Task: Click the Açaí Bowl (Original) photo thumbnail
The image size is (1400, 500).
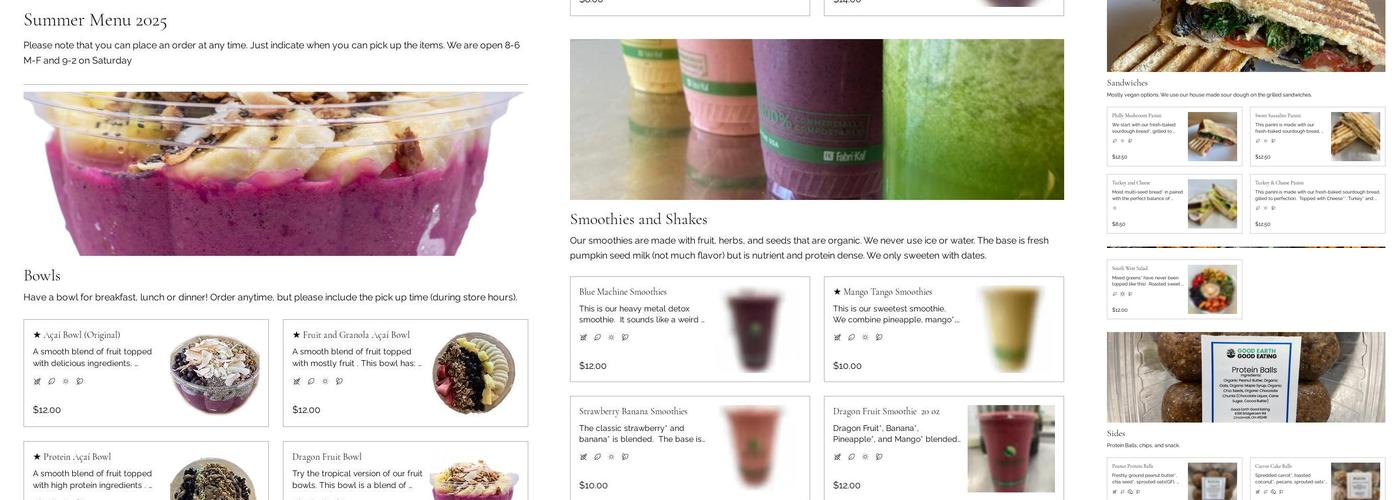Action: coord(215,373)
